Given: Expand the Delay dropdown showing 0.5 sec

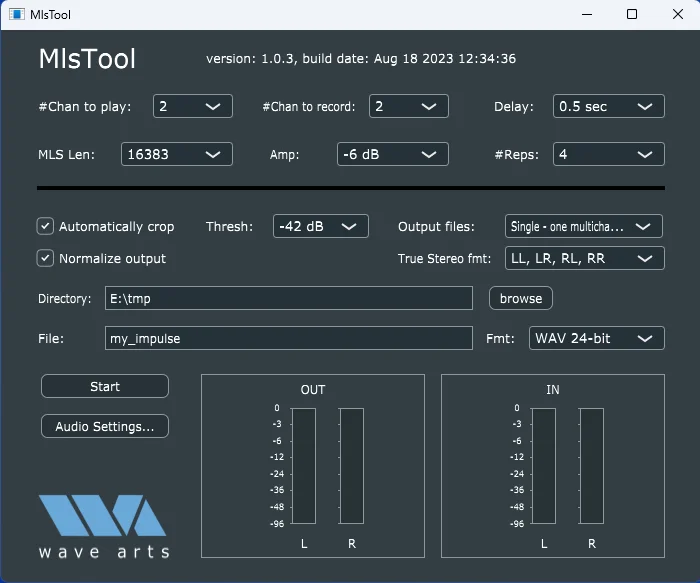Looking at the screenshot, I should tap(608, 106).
